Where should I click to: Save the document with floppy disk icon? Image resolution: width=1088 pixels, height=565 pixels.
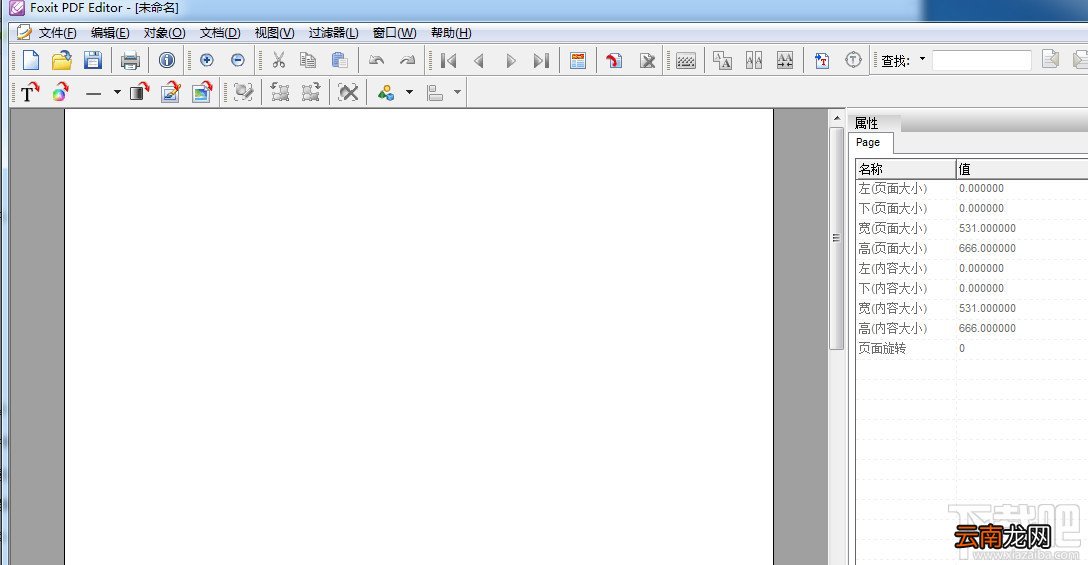point(93,60)
